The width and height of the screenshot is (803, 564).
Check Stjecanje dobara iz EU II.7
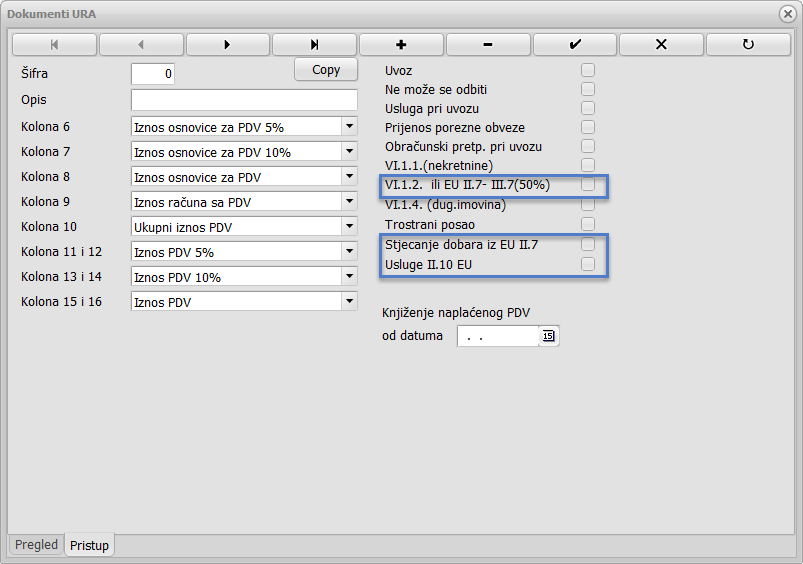point(588,244)
